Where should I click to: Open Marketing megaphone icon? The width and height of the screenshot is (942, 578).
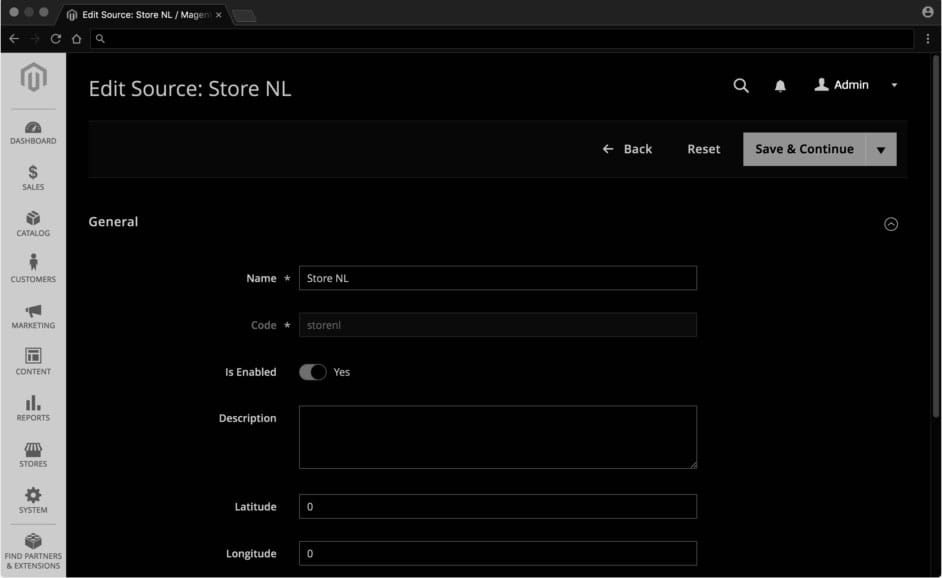[33, 316]
